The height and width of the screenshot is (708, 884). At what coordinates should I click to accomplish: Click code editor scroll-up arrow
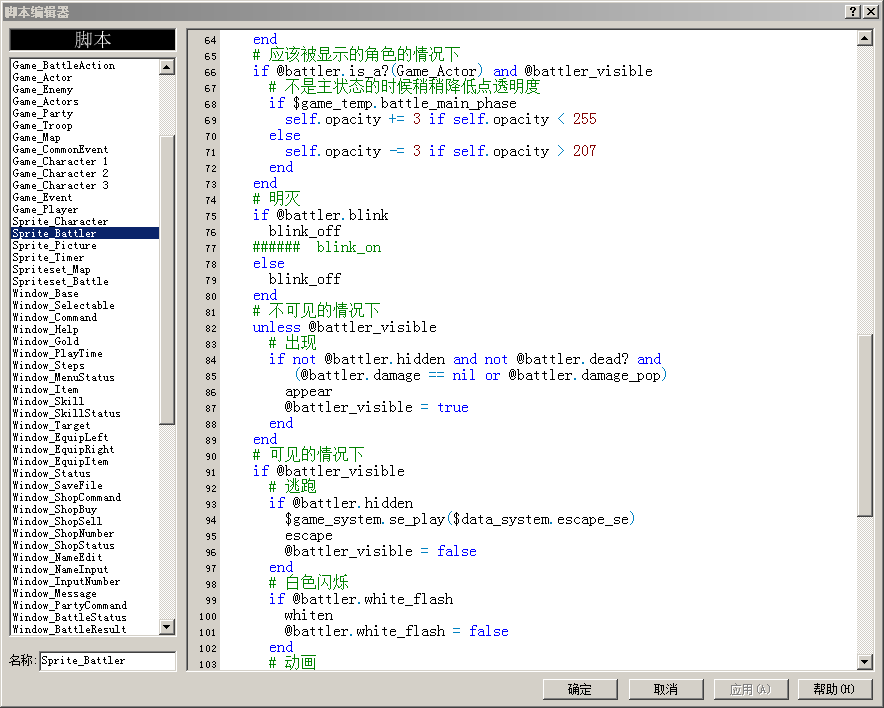[865, 38]
